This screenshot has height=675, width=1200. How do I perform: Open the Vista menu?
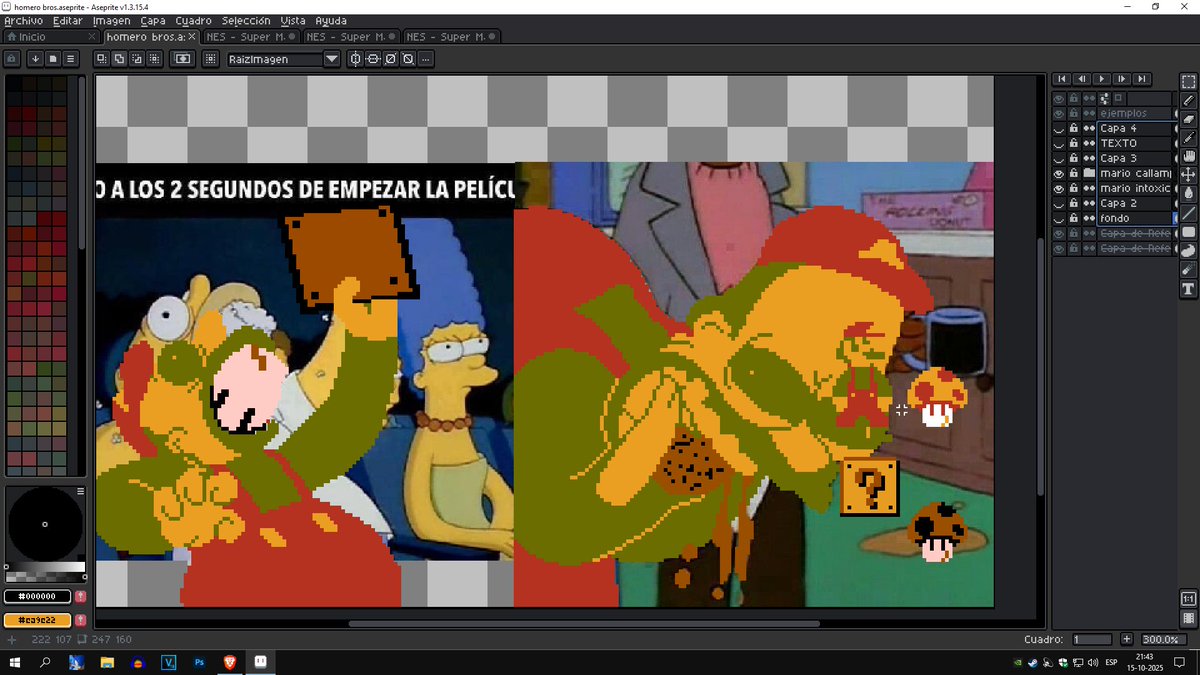click(x=293, y=20)
